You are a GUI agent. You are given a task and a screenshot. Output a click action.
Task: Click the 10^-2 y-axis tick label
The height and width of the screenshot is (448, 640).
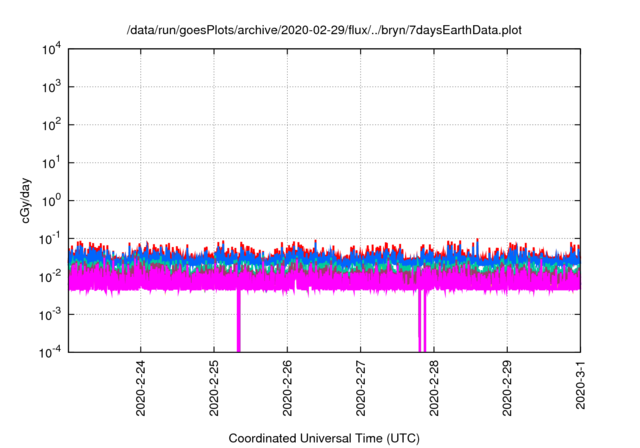50,276
